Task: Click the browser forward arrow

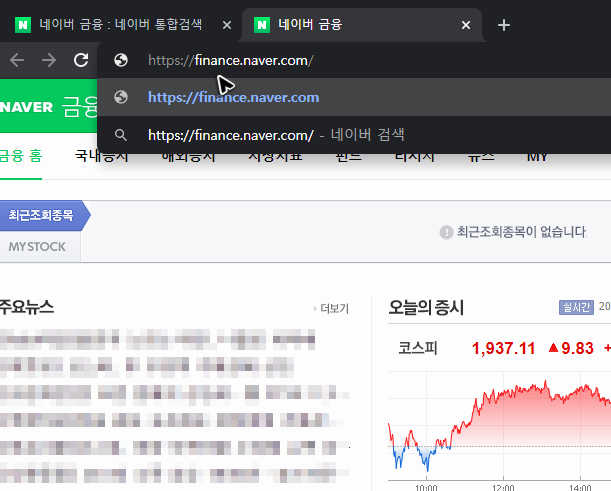Action: [x=49, y=60]
